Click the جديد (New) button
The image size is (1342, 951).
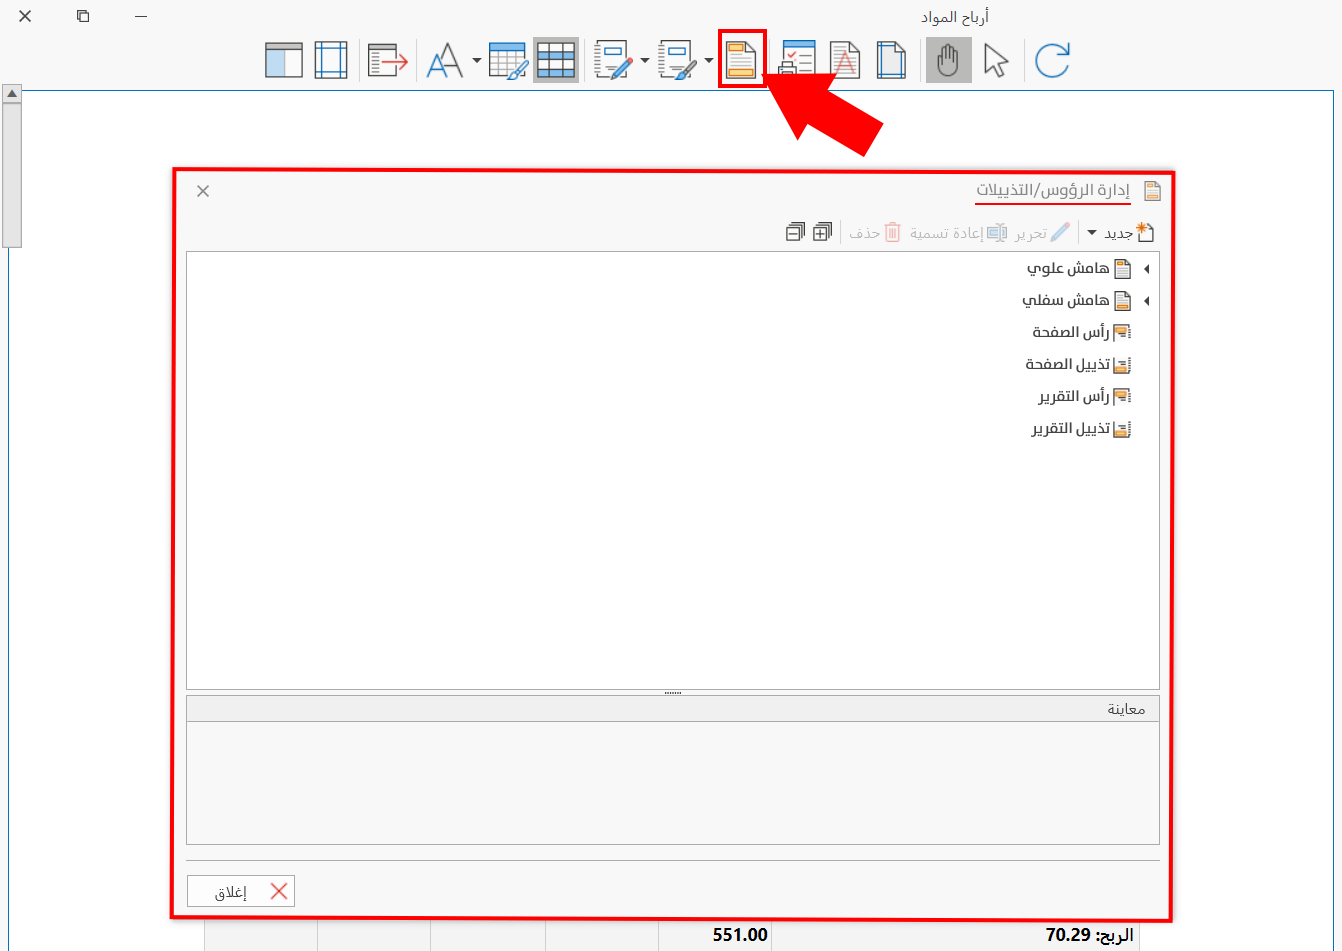[1129, 233]
